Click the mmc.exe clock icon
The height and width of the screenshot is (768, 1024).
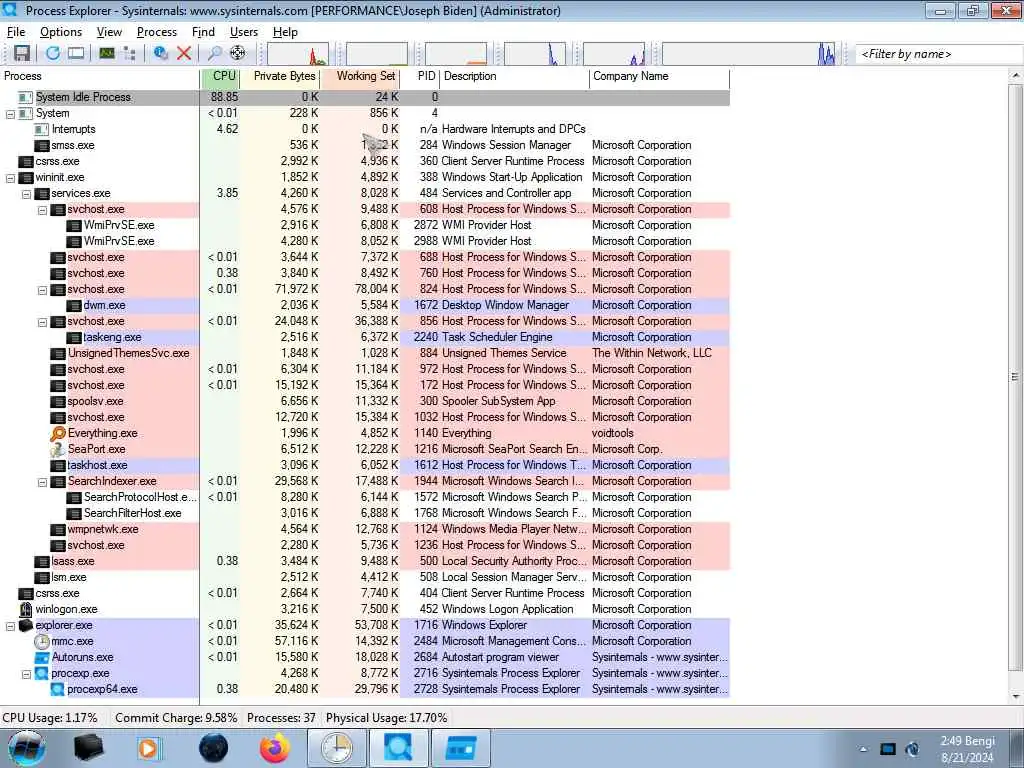click(x=42, y=641)
